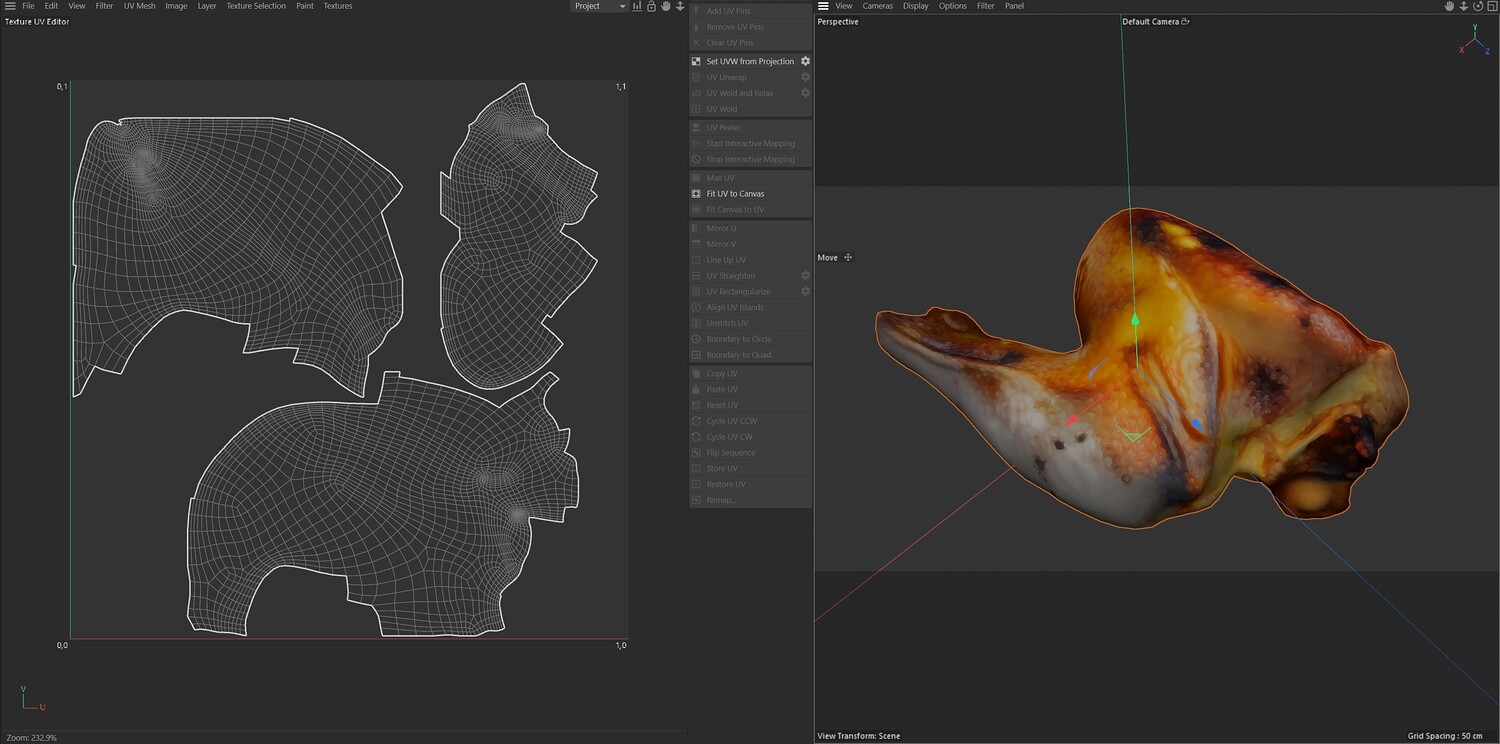Open Set UVW from Projection settings gear
This screenshot has height=744, width=1500.
coord(805,61)
